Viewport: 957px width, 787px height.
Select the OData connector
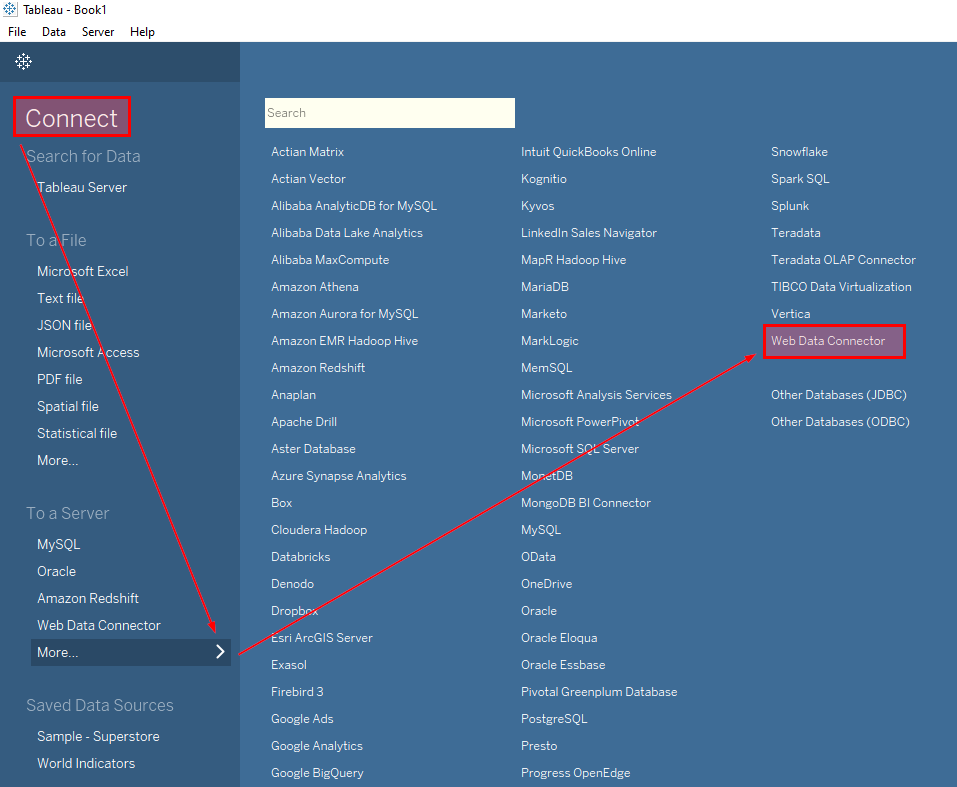tap(538, 557)
